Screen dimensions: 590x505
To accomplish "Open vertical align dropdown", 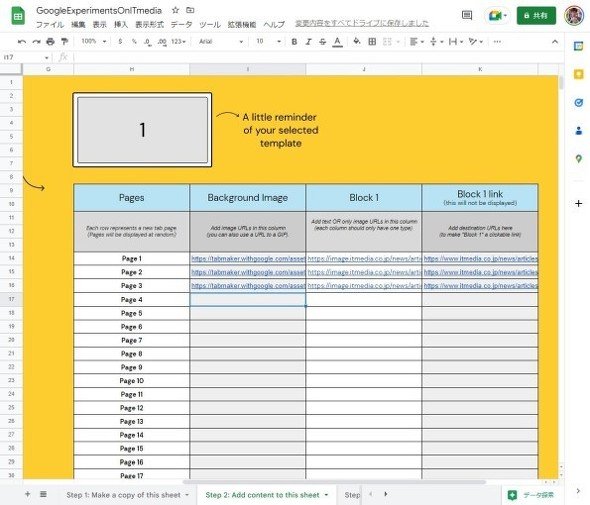I will (436, 42).
